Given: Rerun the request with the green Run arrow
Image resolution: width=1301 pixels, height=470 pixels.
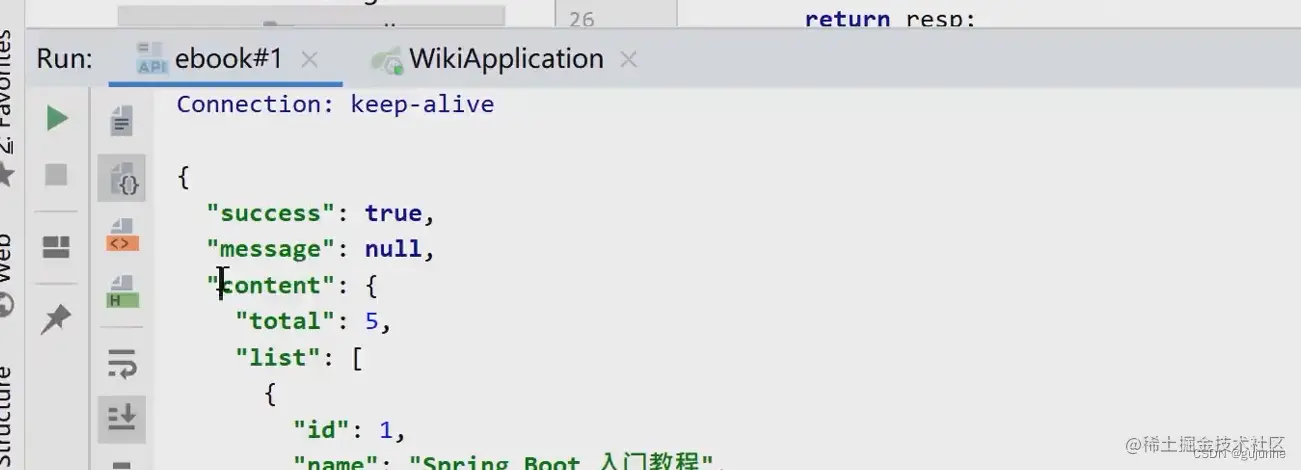Looking at the screenshot, I should 57,118.
